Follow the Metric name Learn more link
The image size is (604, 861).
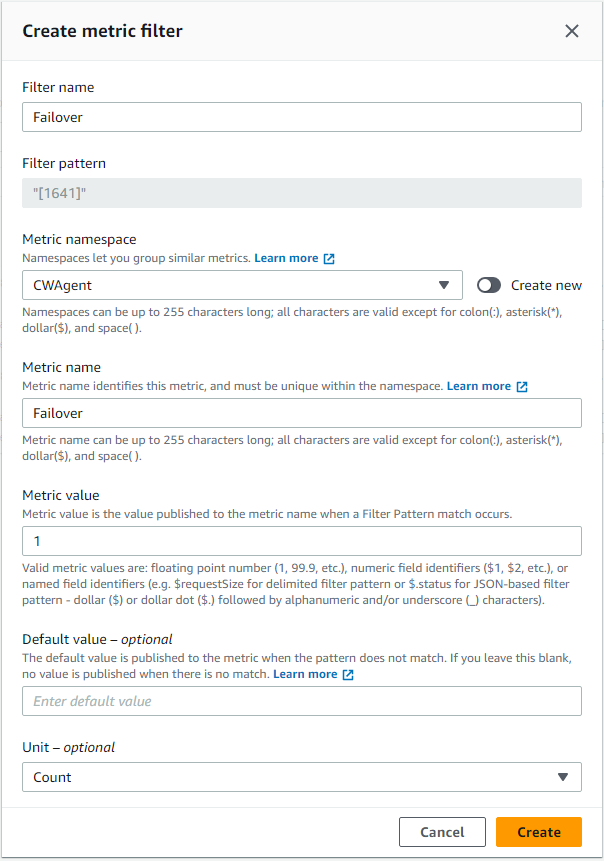click(480, 386)
